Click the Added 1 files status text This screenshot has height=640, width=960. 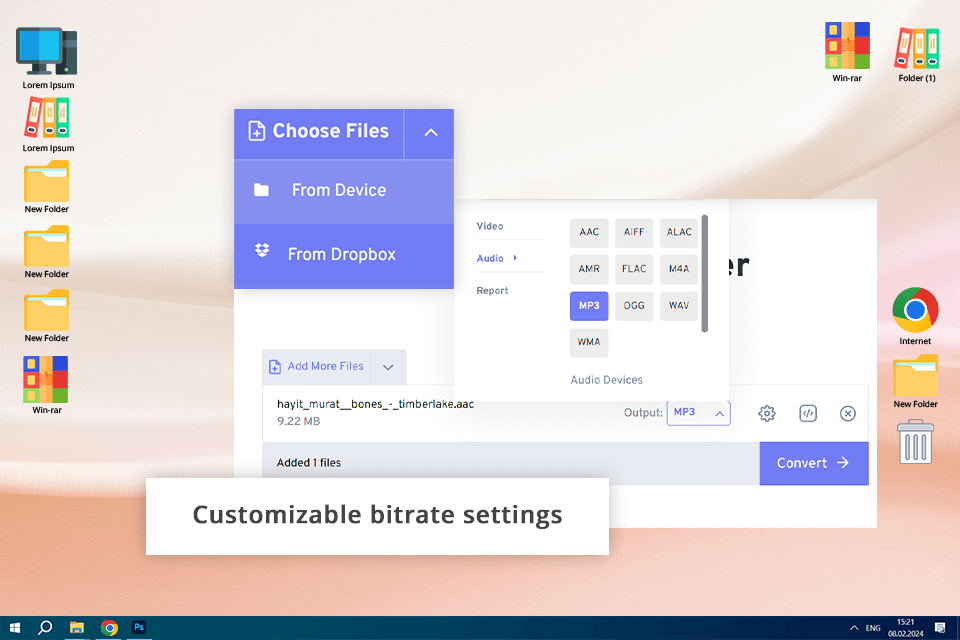(309, 463)
